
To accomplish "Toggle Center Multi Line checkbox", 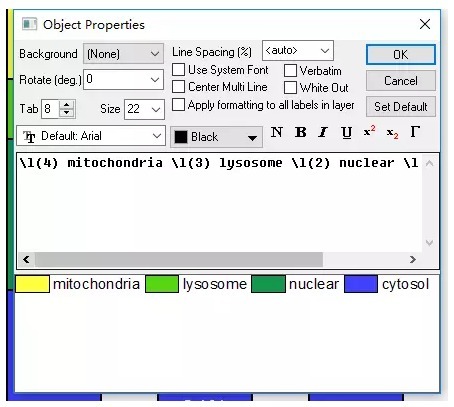I will tap(178, 86).
